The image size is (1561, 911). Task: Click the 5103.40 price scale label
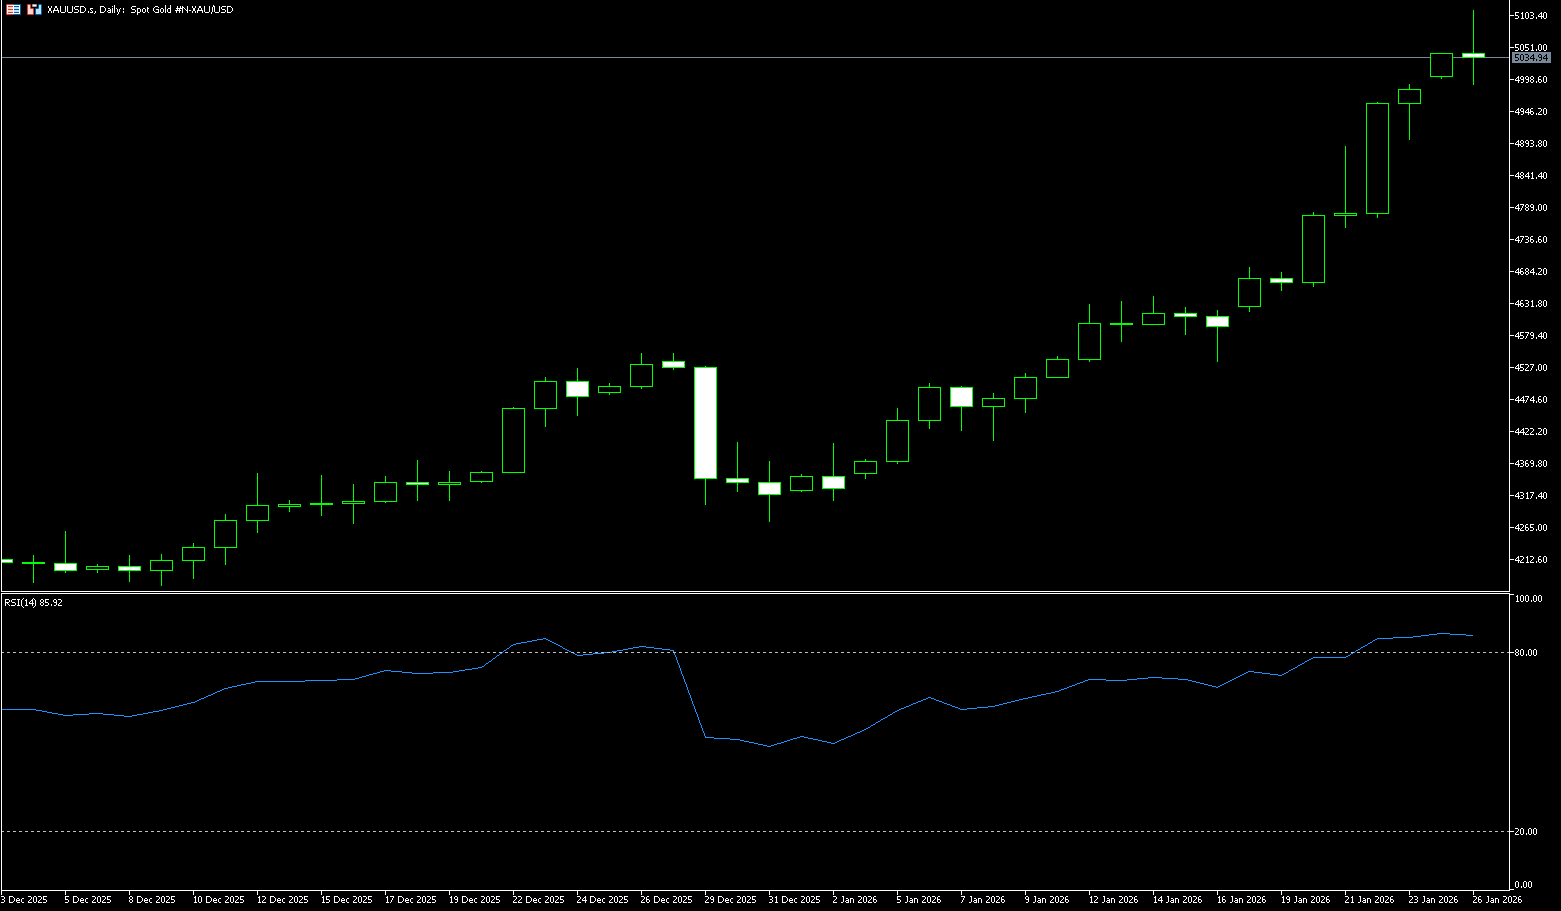click(x=1531, y=16)
